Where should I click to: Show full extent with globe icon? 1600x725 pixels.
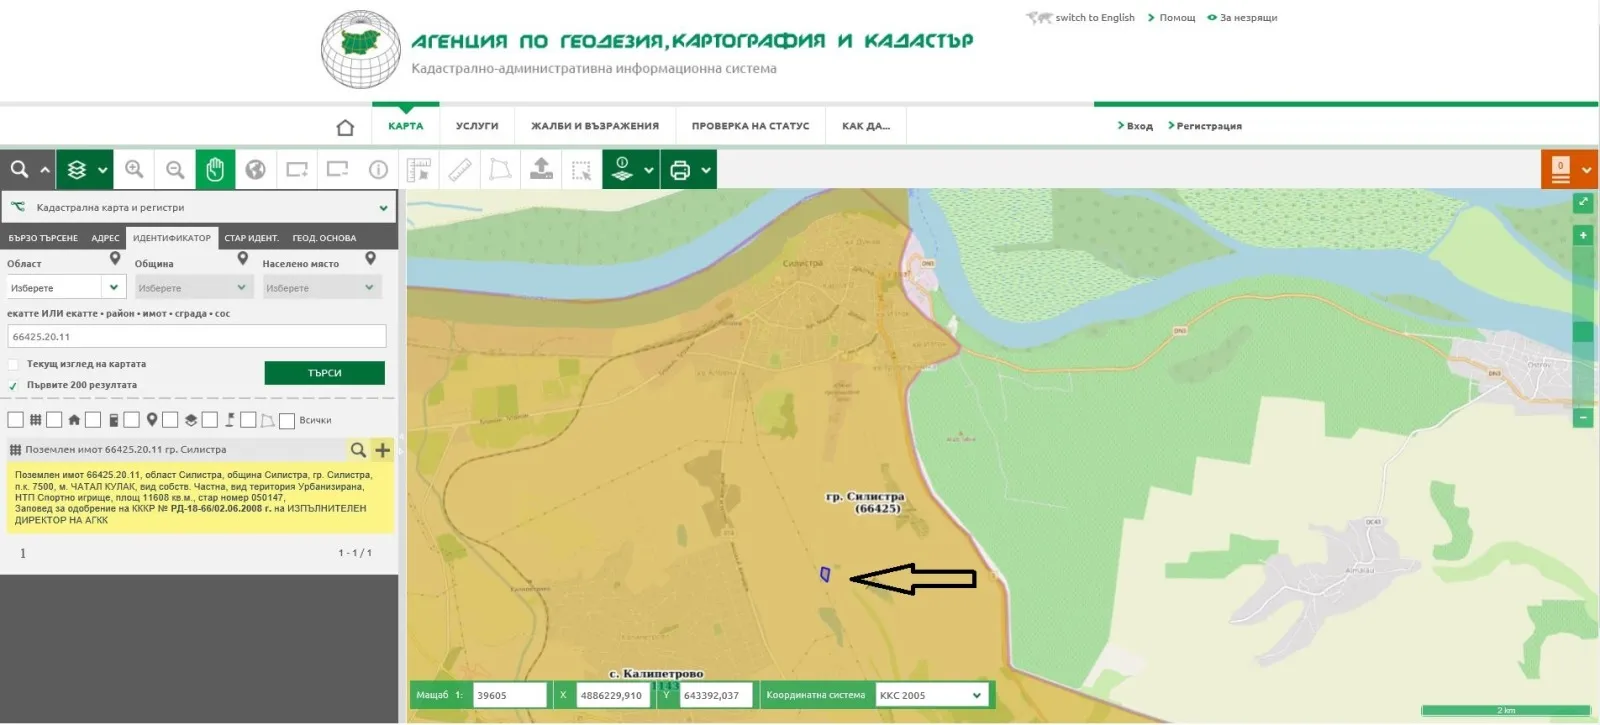pyautogui.click(x=256, y=170)
